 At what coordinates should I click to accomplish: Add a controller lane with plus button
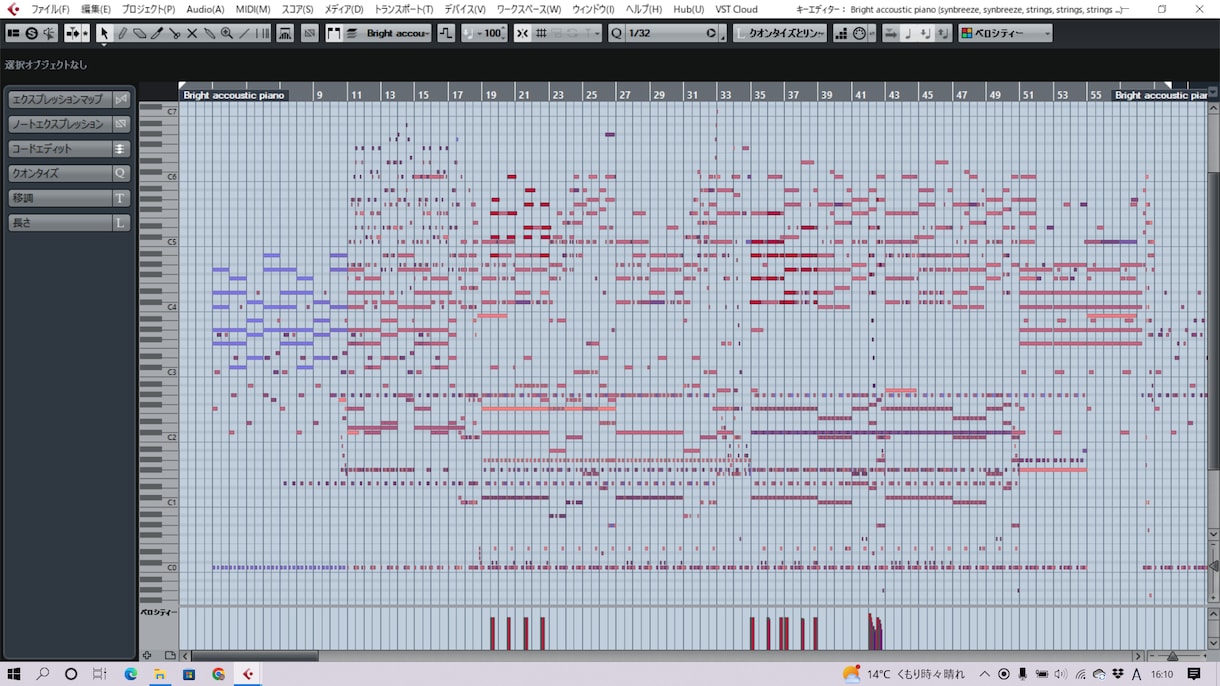point(146,655)
